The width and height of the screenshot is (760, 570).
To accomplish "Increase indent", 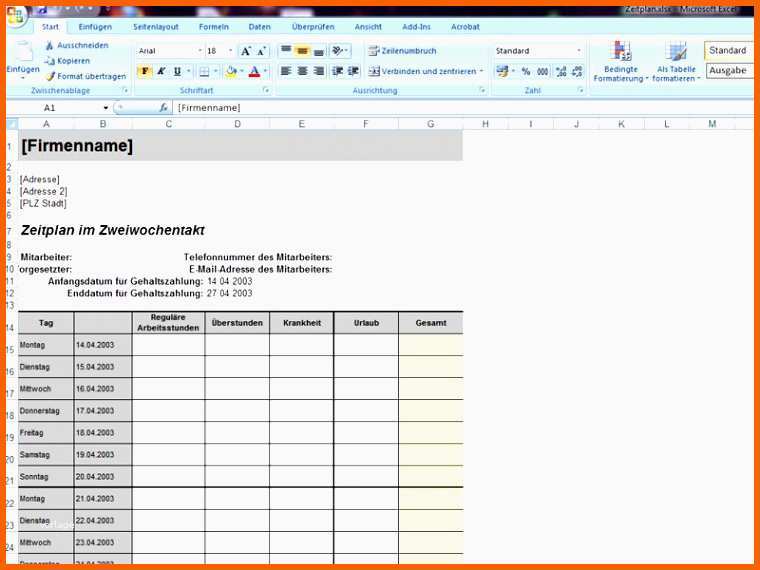I will [x=353, y=71].
